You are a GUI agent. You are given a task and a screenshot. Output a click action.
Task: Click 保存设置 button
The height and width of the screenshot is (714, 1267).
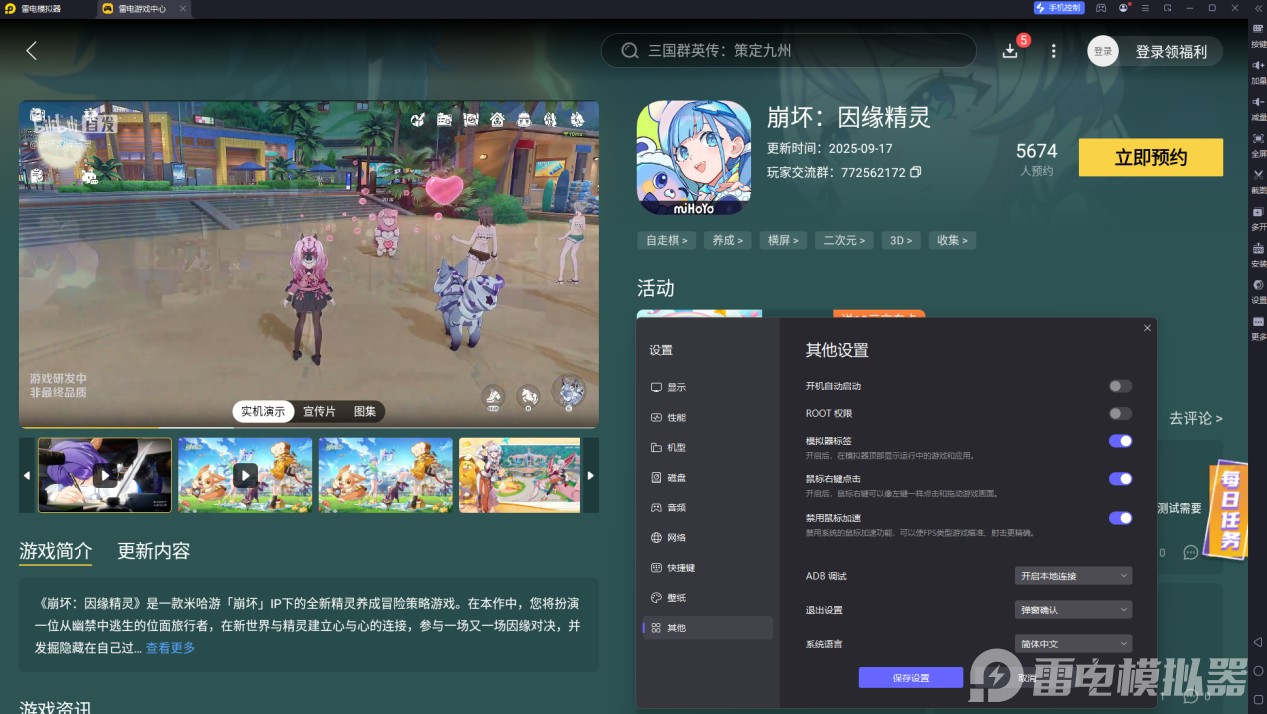(911, 678)
